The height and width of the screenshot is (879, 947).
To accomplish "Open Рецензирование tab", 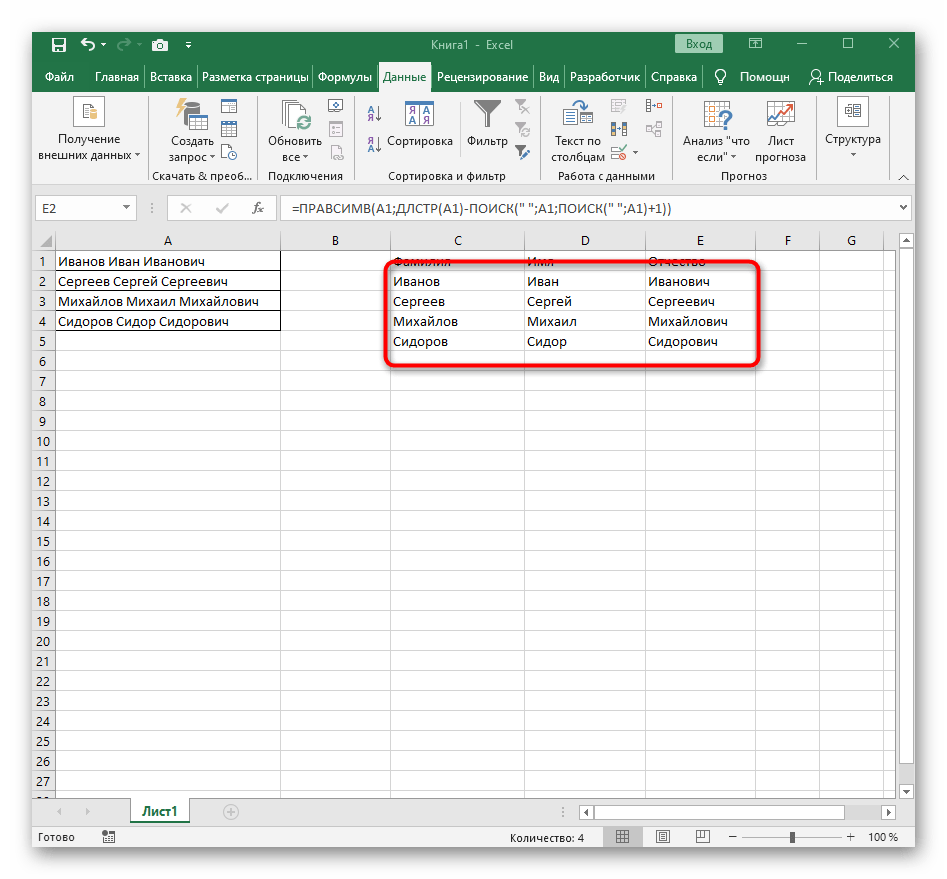I will click(483, 77).
